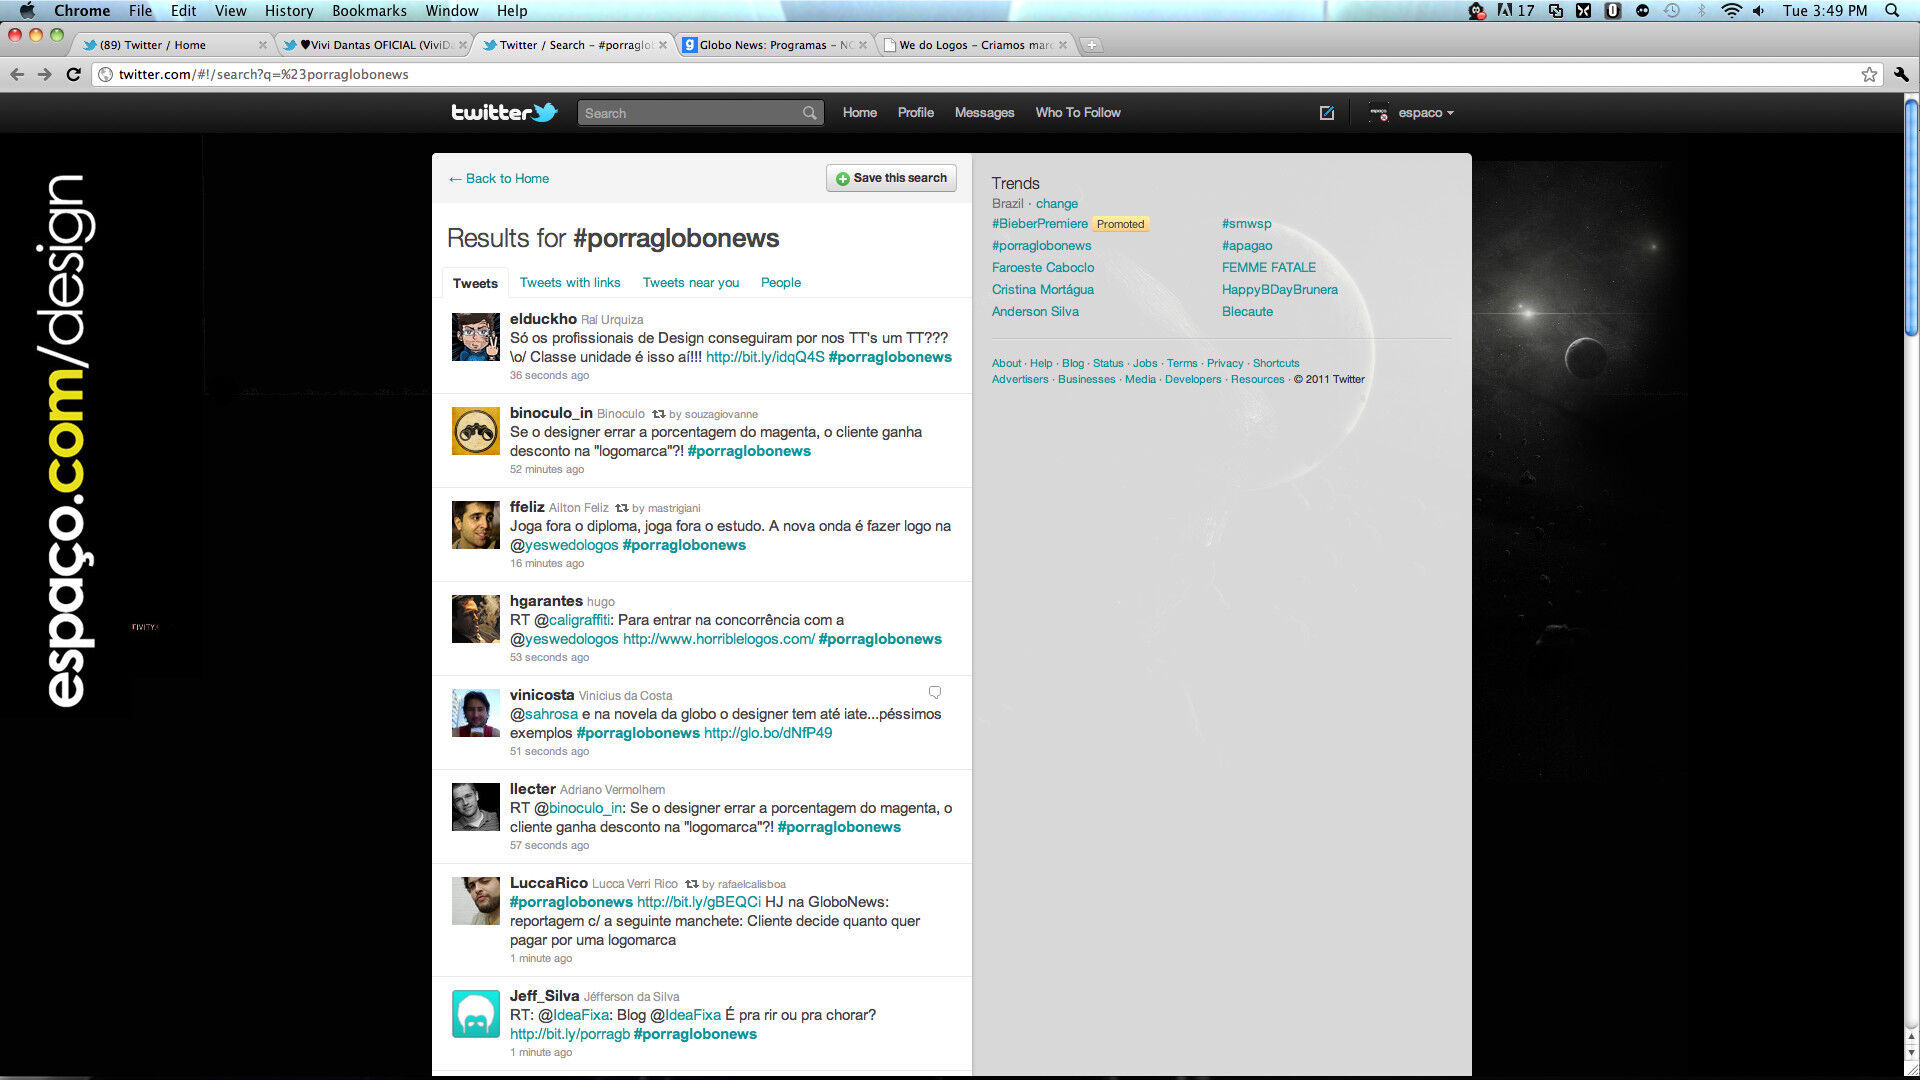Expand the espaco account dropdown
Viewport: 1920px width, 1080px height.
pyautogui.click(x=1425, y=113)
